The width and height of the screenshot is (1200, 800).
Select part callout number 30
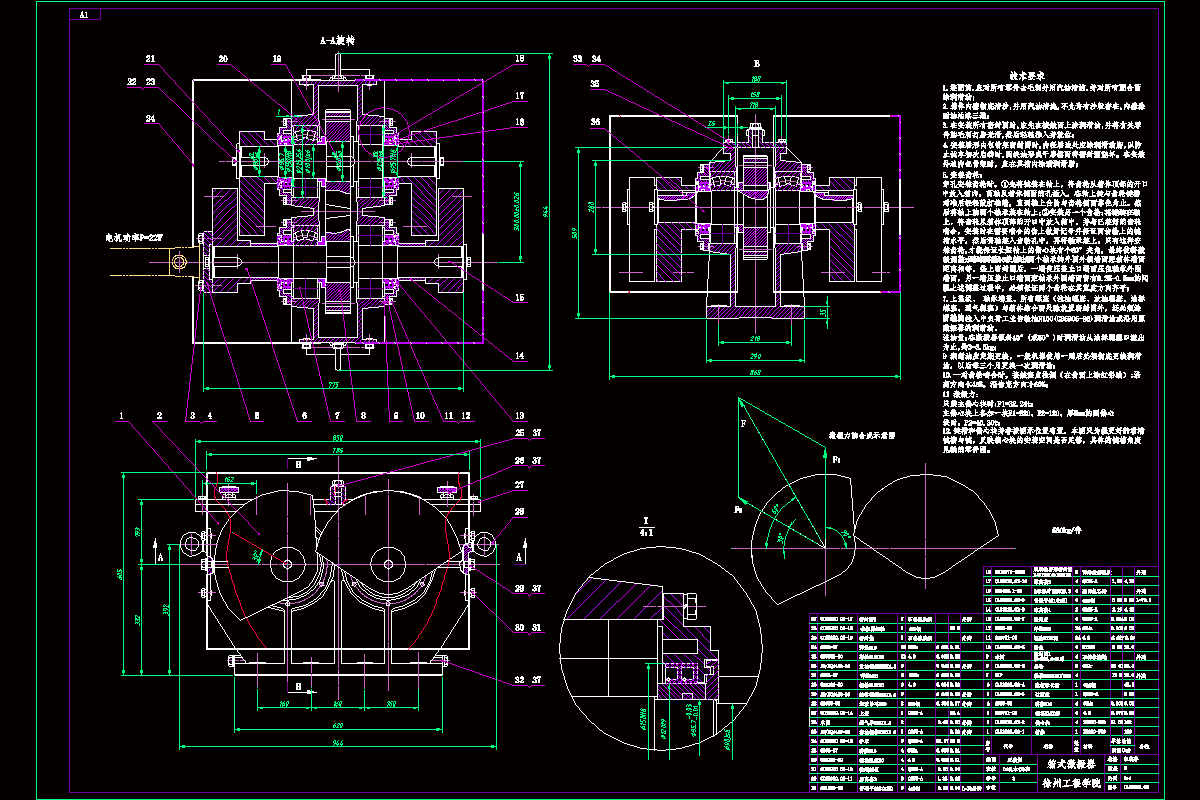coord(521,627)
